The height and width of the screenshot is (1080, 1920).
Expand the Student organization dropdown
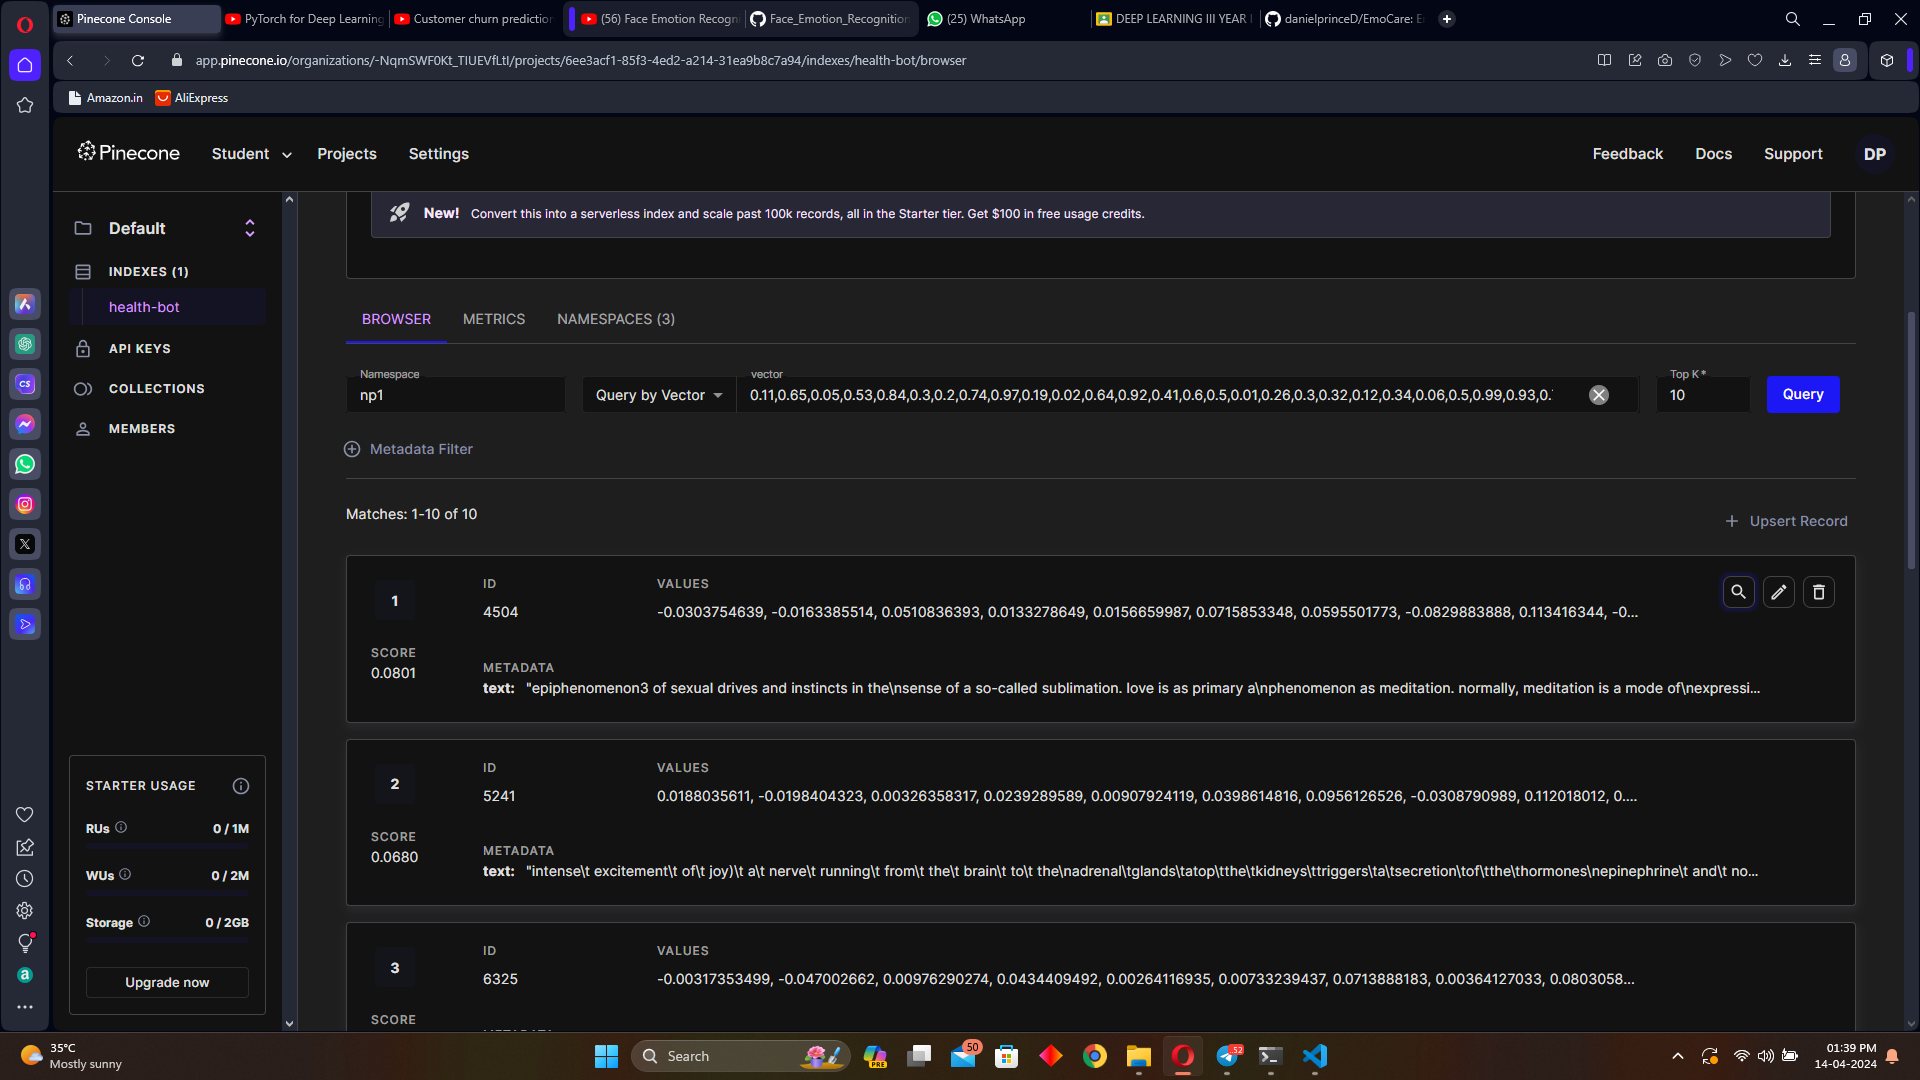pyautogui.click(x=251, y=154)
